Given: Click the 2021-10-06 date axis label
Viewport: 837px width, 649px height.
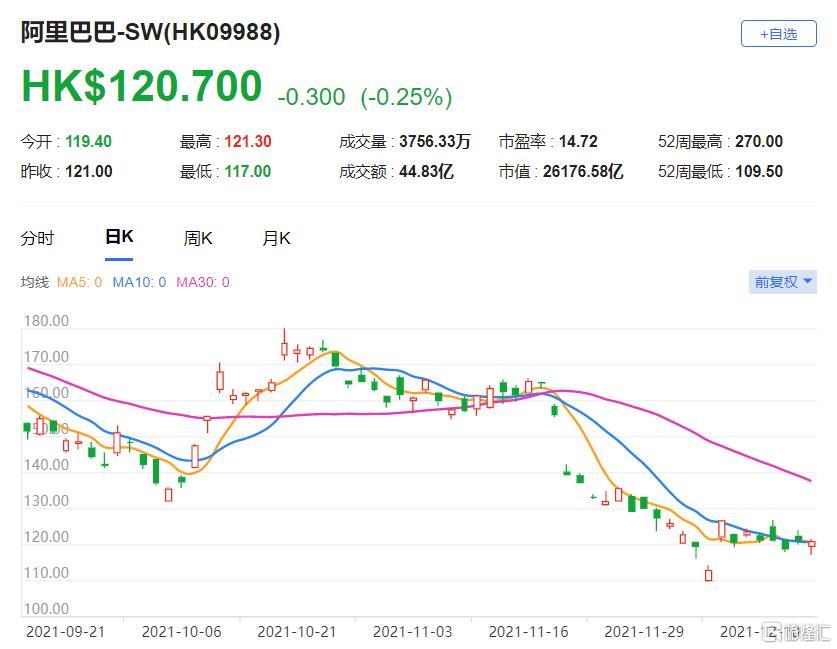Looking at the screenshot, I should point(181,632).
